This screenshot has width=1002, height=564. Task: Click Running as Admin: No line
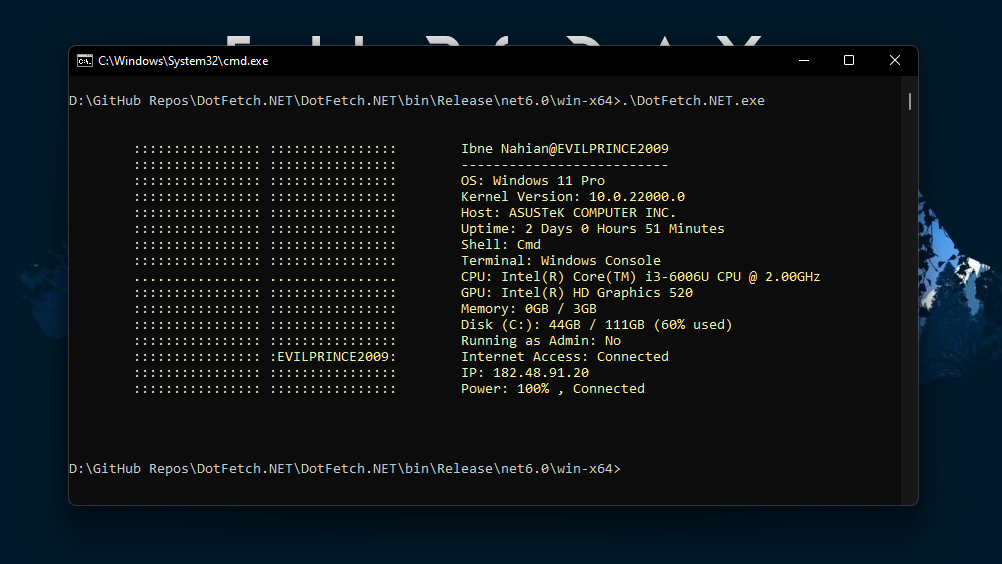coord(541,340)
